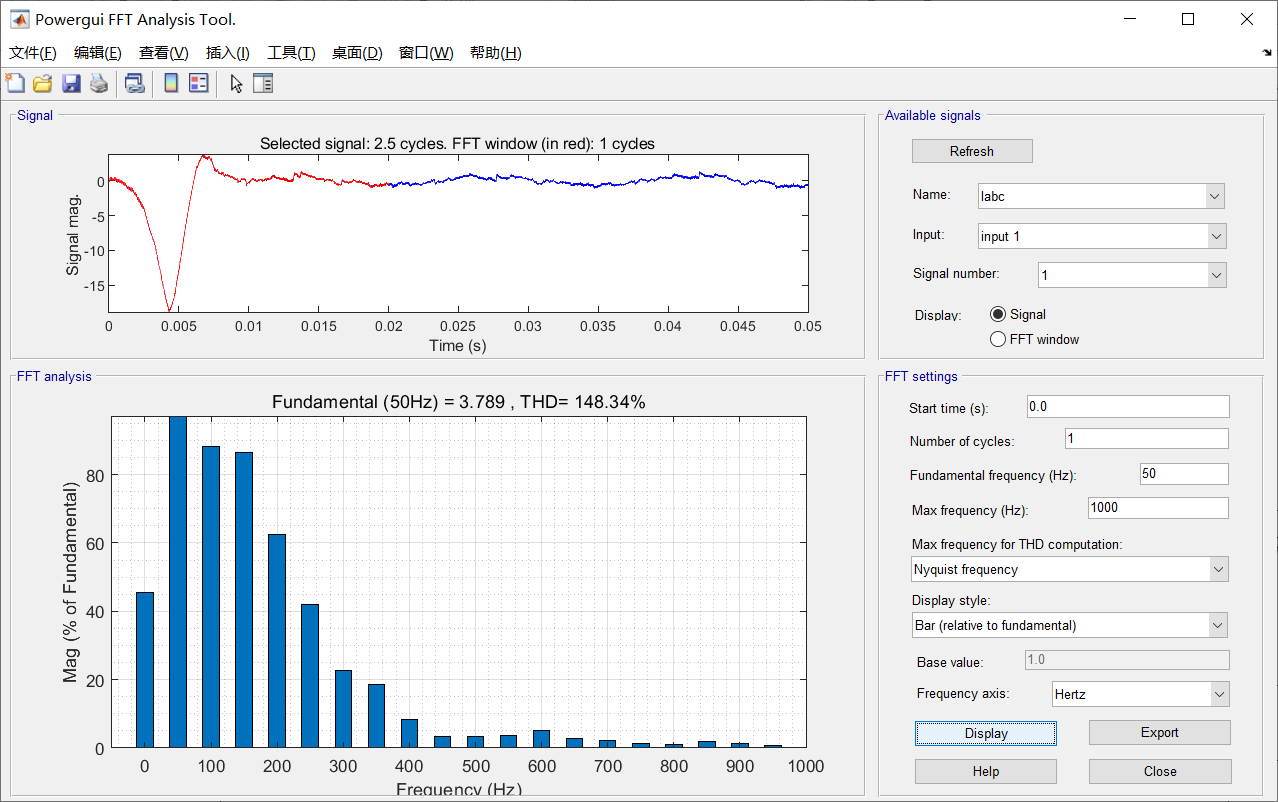Open the 插入(I) menu
Screen dimensions: 1278x802
tap(228, 53)
